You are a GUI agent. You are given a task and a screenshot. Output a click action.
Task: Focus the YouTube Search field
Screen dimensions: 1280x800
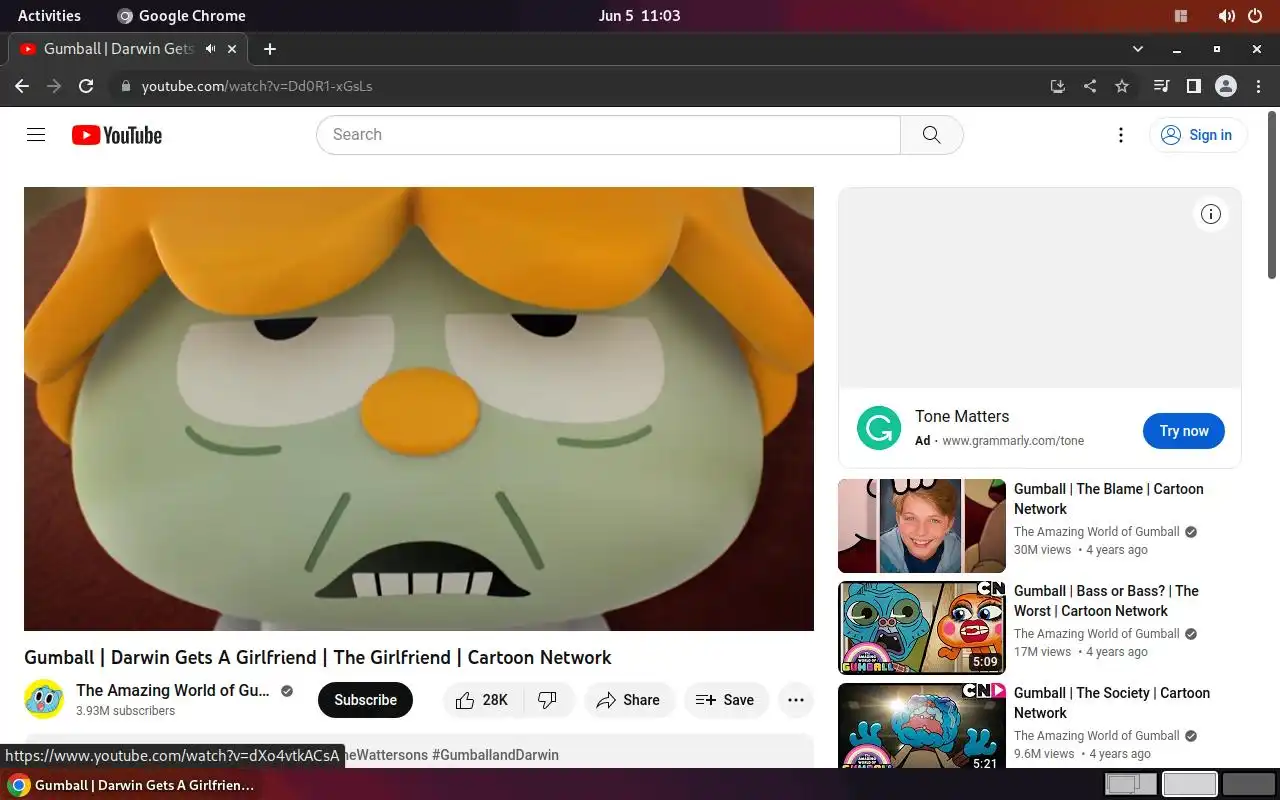tap(608, 135)
